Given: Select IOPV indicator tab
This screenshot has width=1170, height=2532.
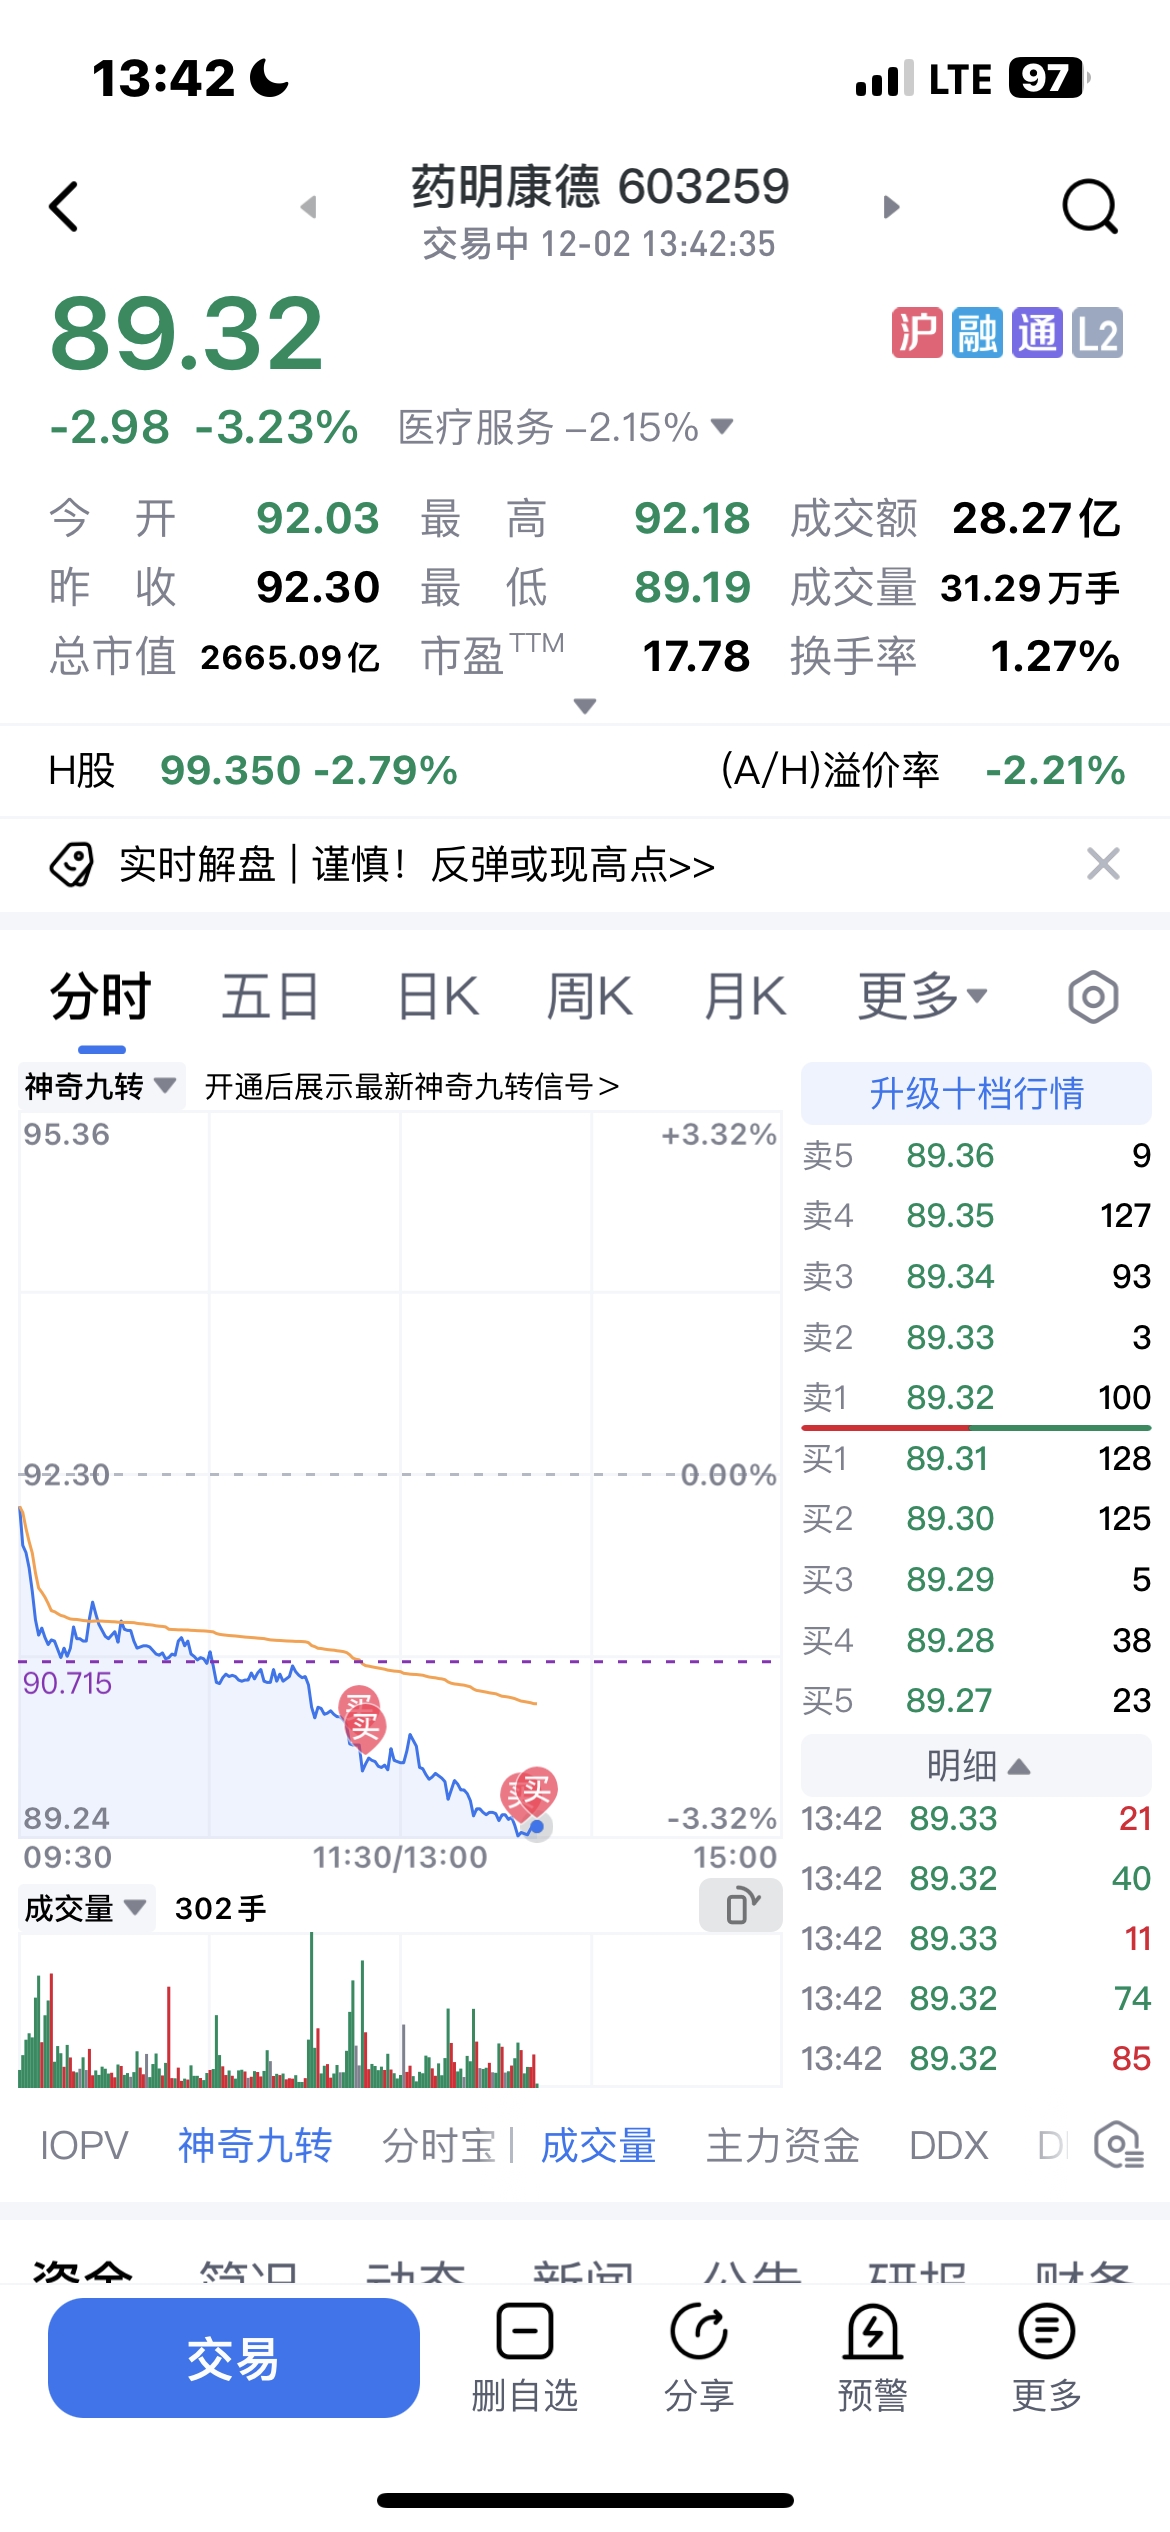Looking at the screenshot, I should click(x=85, y=2145).
